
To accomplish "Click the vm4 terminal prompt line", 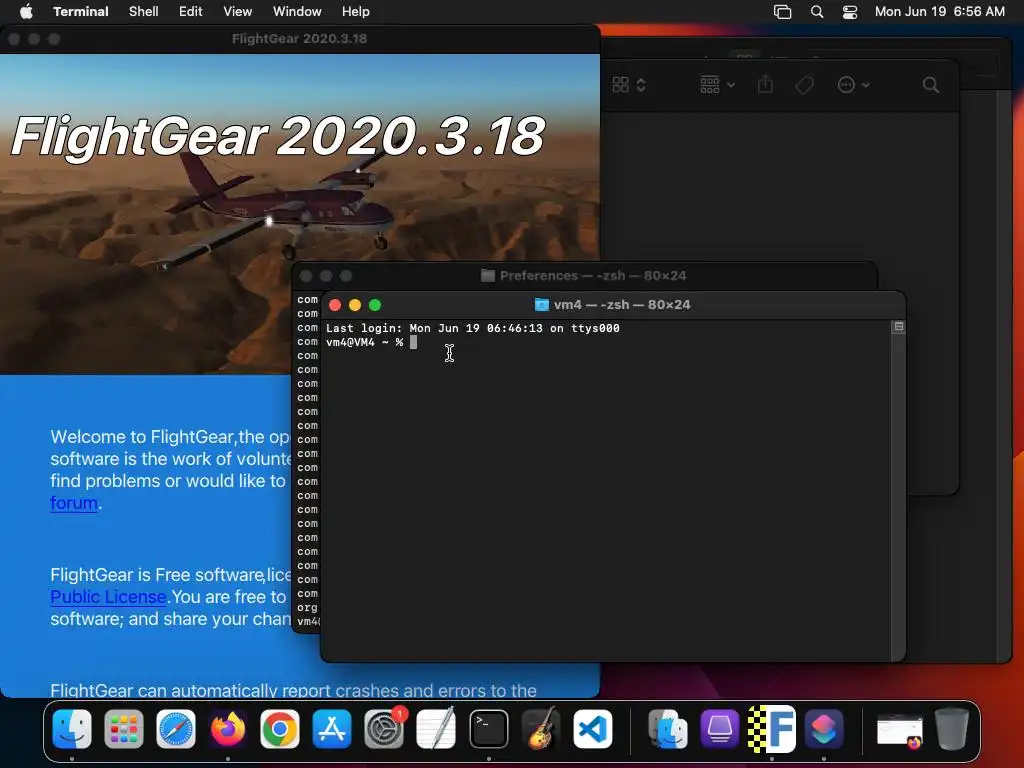I will (371, 342).
